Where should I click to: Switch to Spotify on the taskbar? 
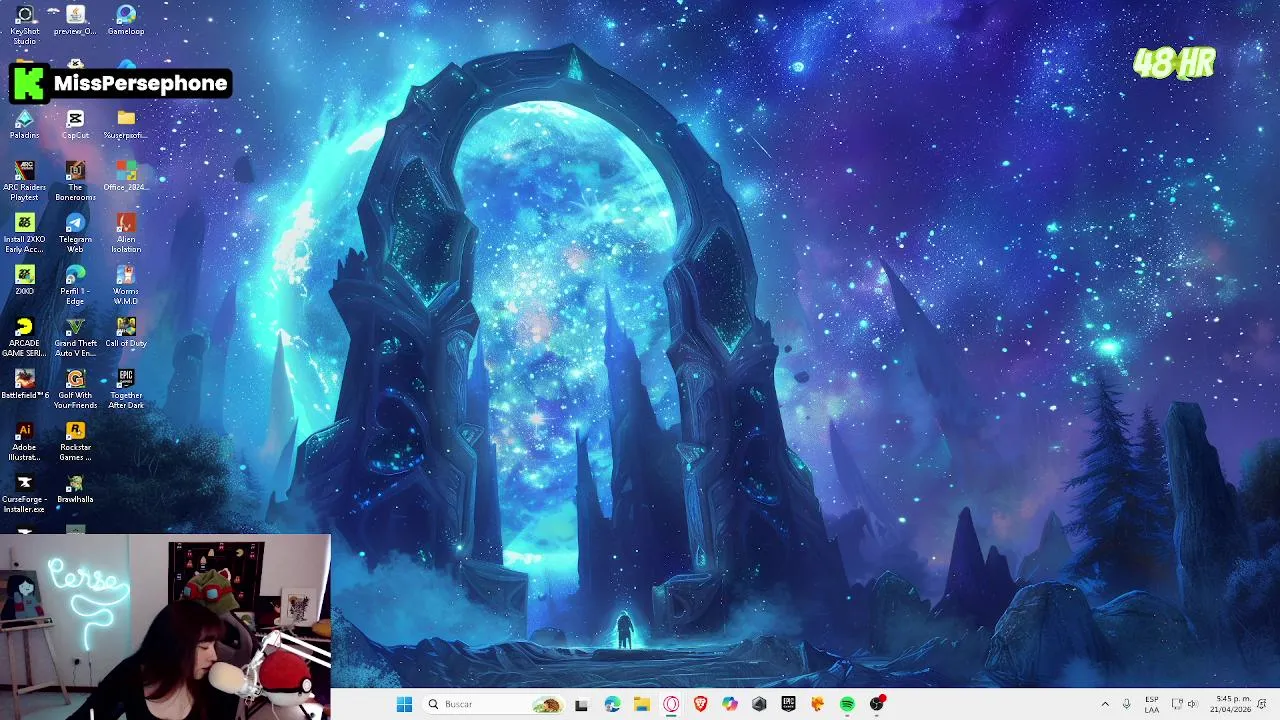(x=847, y=704)
